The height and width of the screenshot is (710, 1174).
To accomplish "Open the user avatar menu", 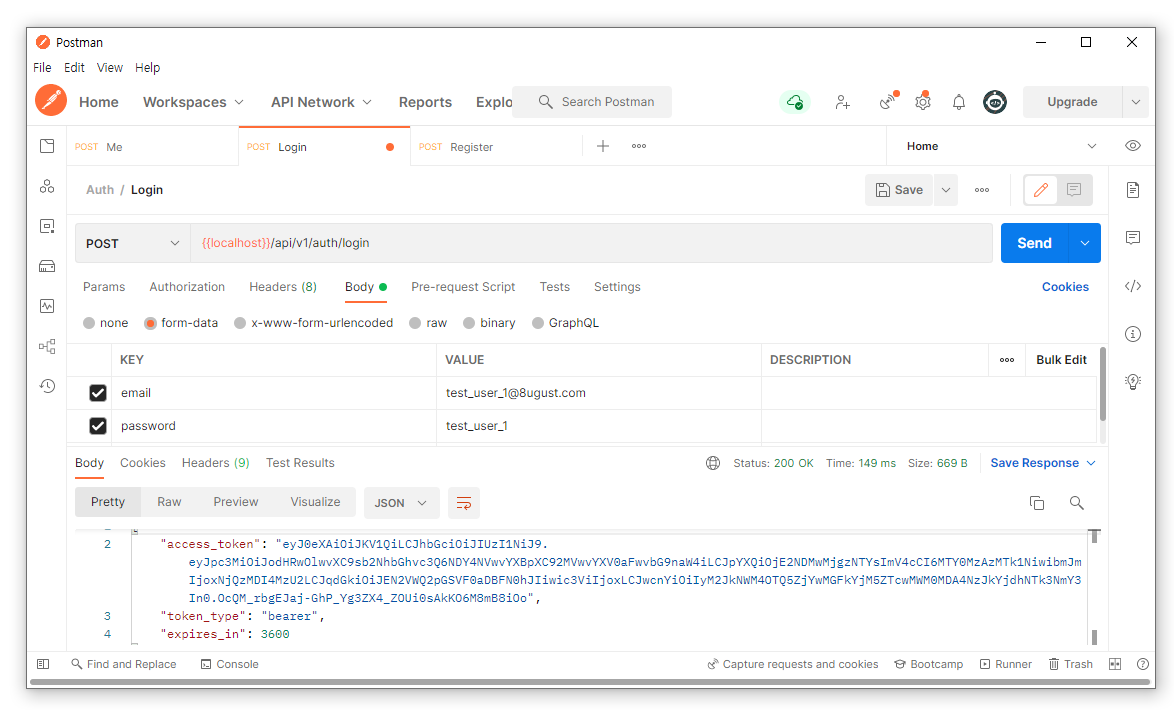I will (994, 102).
